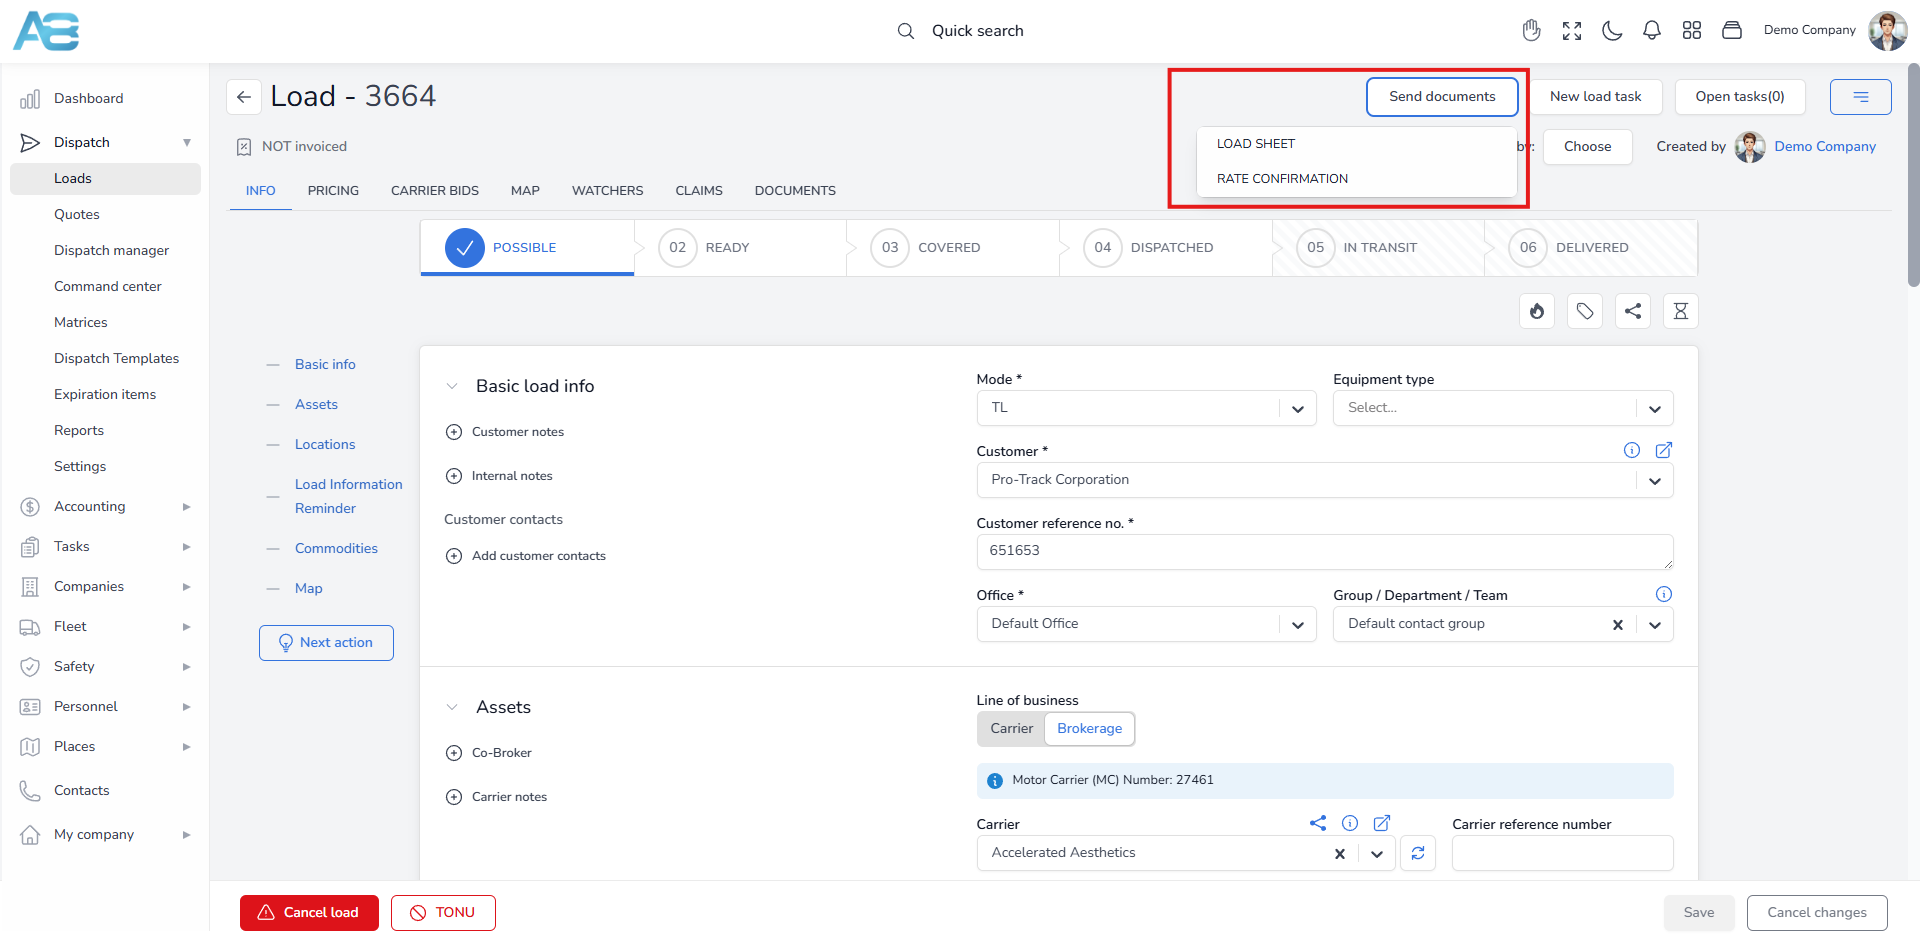This screenshot has width=1920, height=944.
Task: Click the red Cancel load button
Action: click(x=309, y=913)
